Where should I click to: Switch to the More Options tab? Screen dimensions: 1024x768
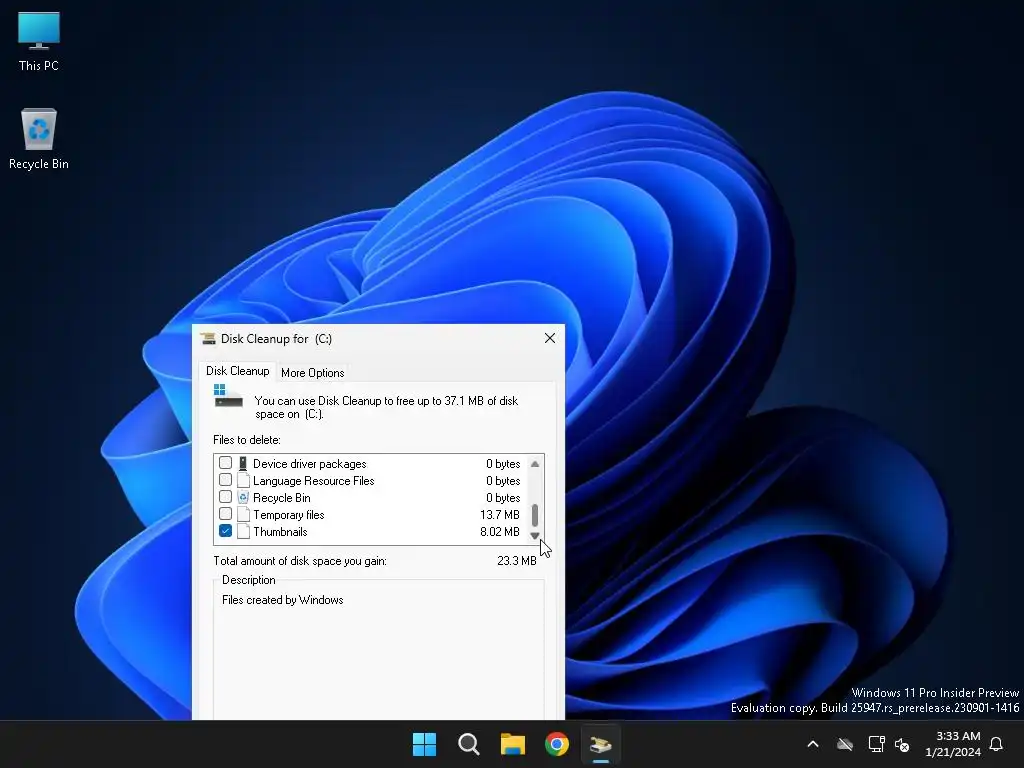click(312, 373)
